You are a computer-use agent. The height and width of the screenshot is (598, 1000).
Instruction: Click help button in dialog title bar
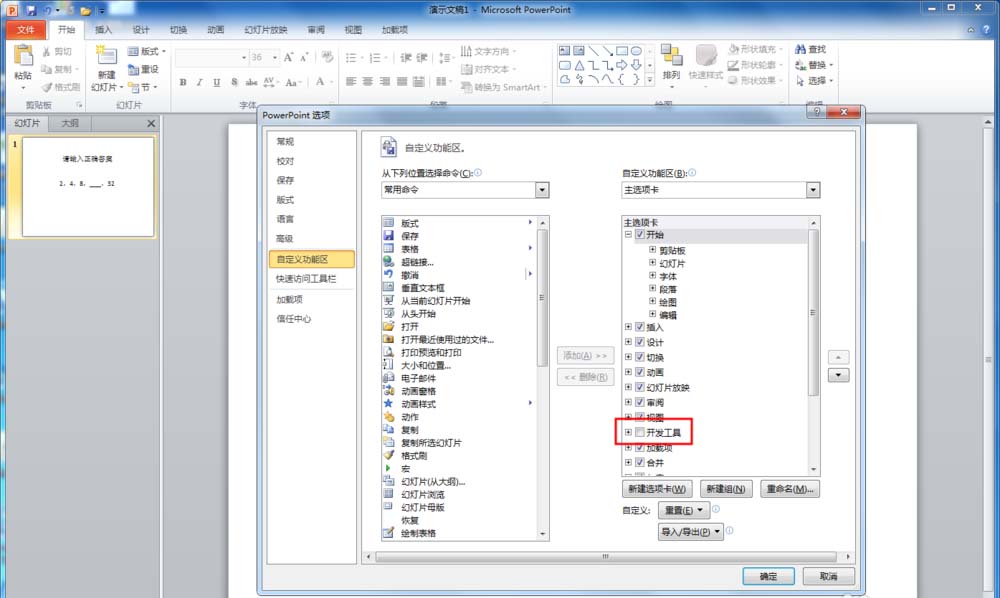[x=816, y=112]
